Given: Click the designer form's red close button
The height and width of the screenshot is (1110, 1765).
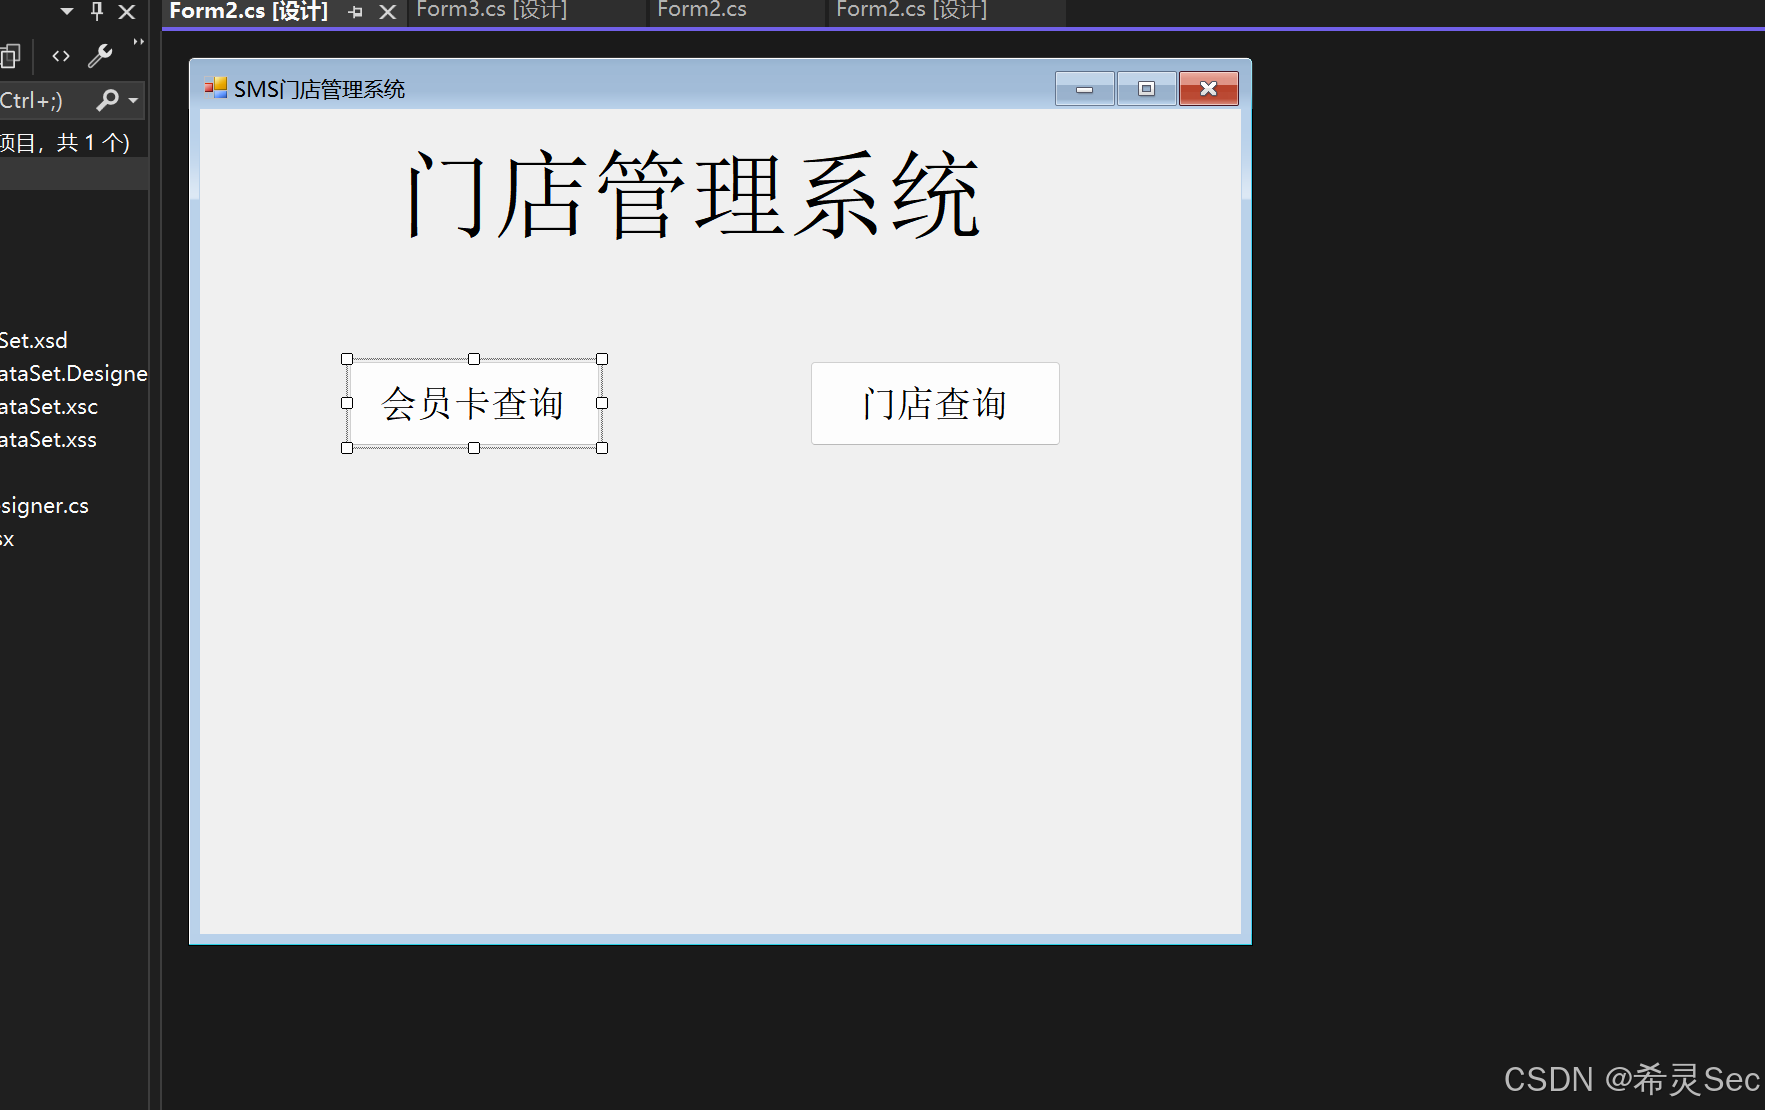Looking at the screenshot, I should point(1209,89).
